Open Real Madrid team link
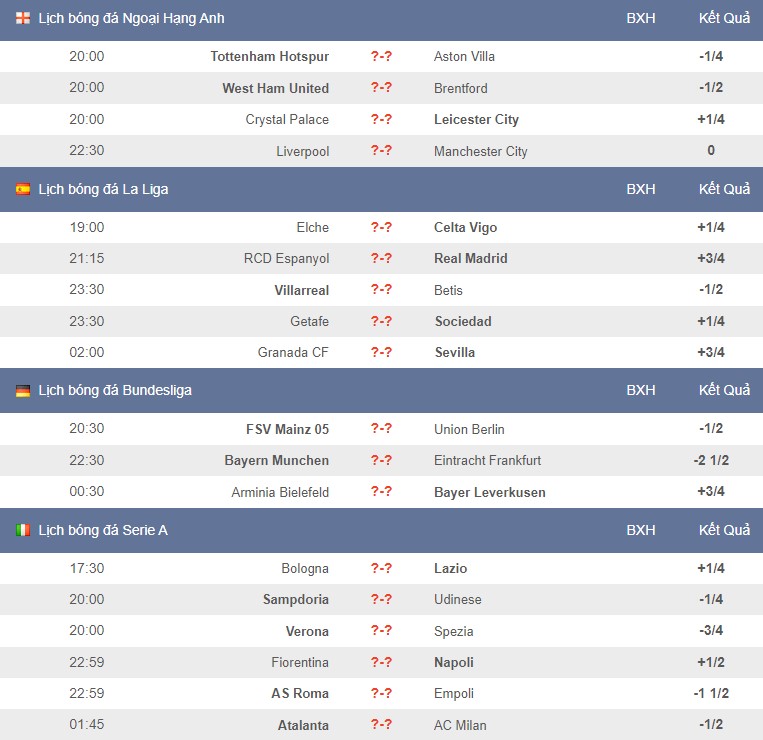Image resolution: width=763 pixels, height=740 pixels. (471, 258)
